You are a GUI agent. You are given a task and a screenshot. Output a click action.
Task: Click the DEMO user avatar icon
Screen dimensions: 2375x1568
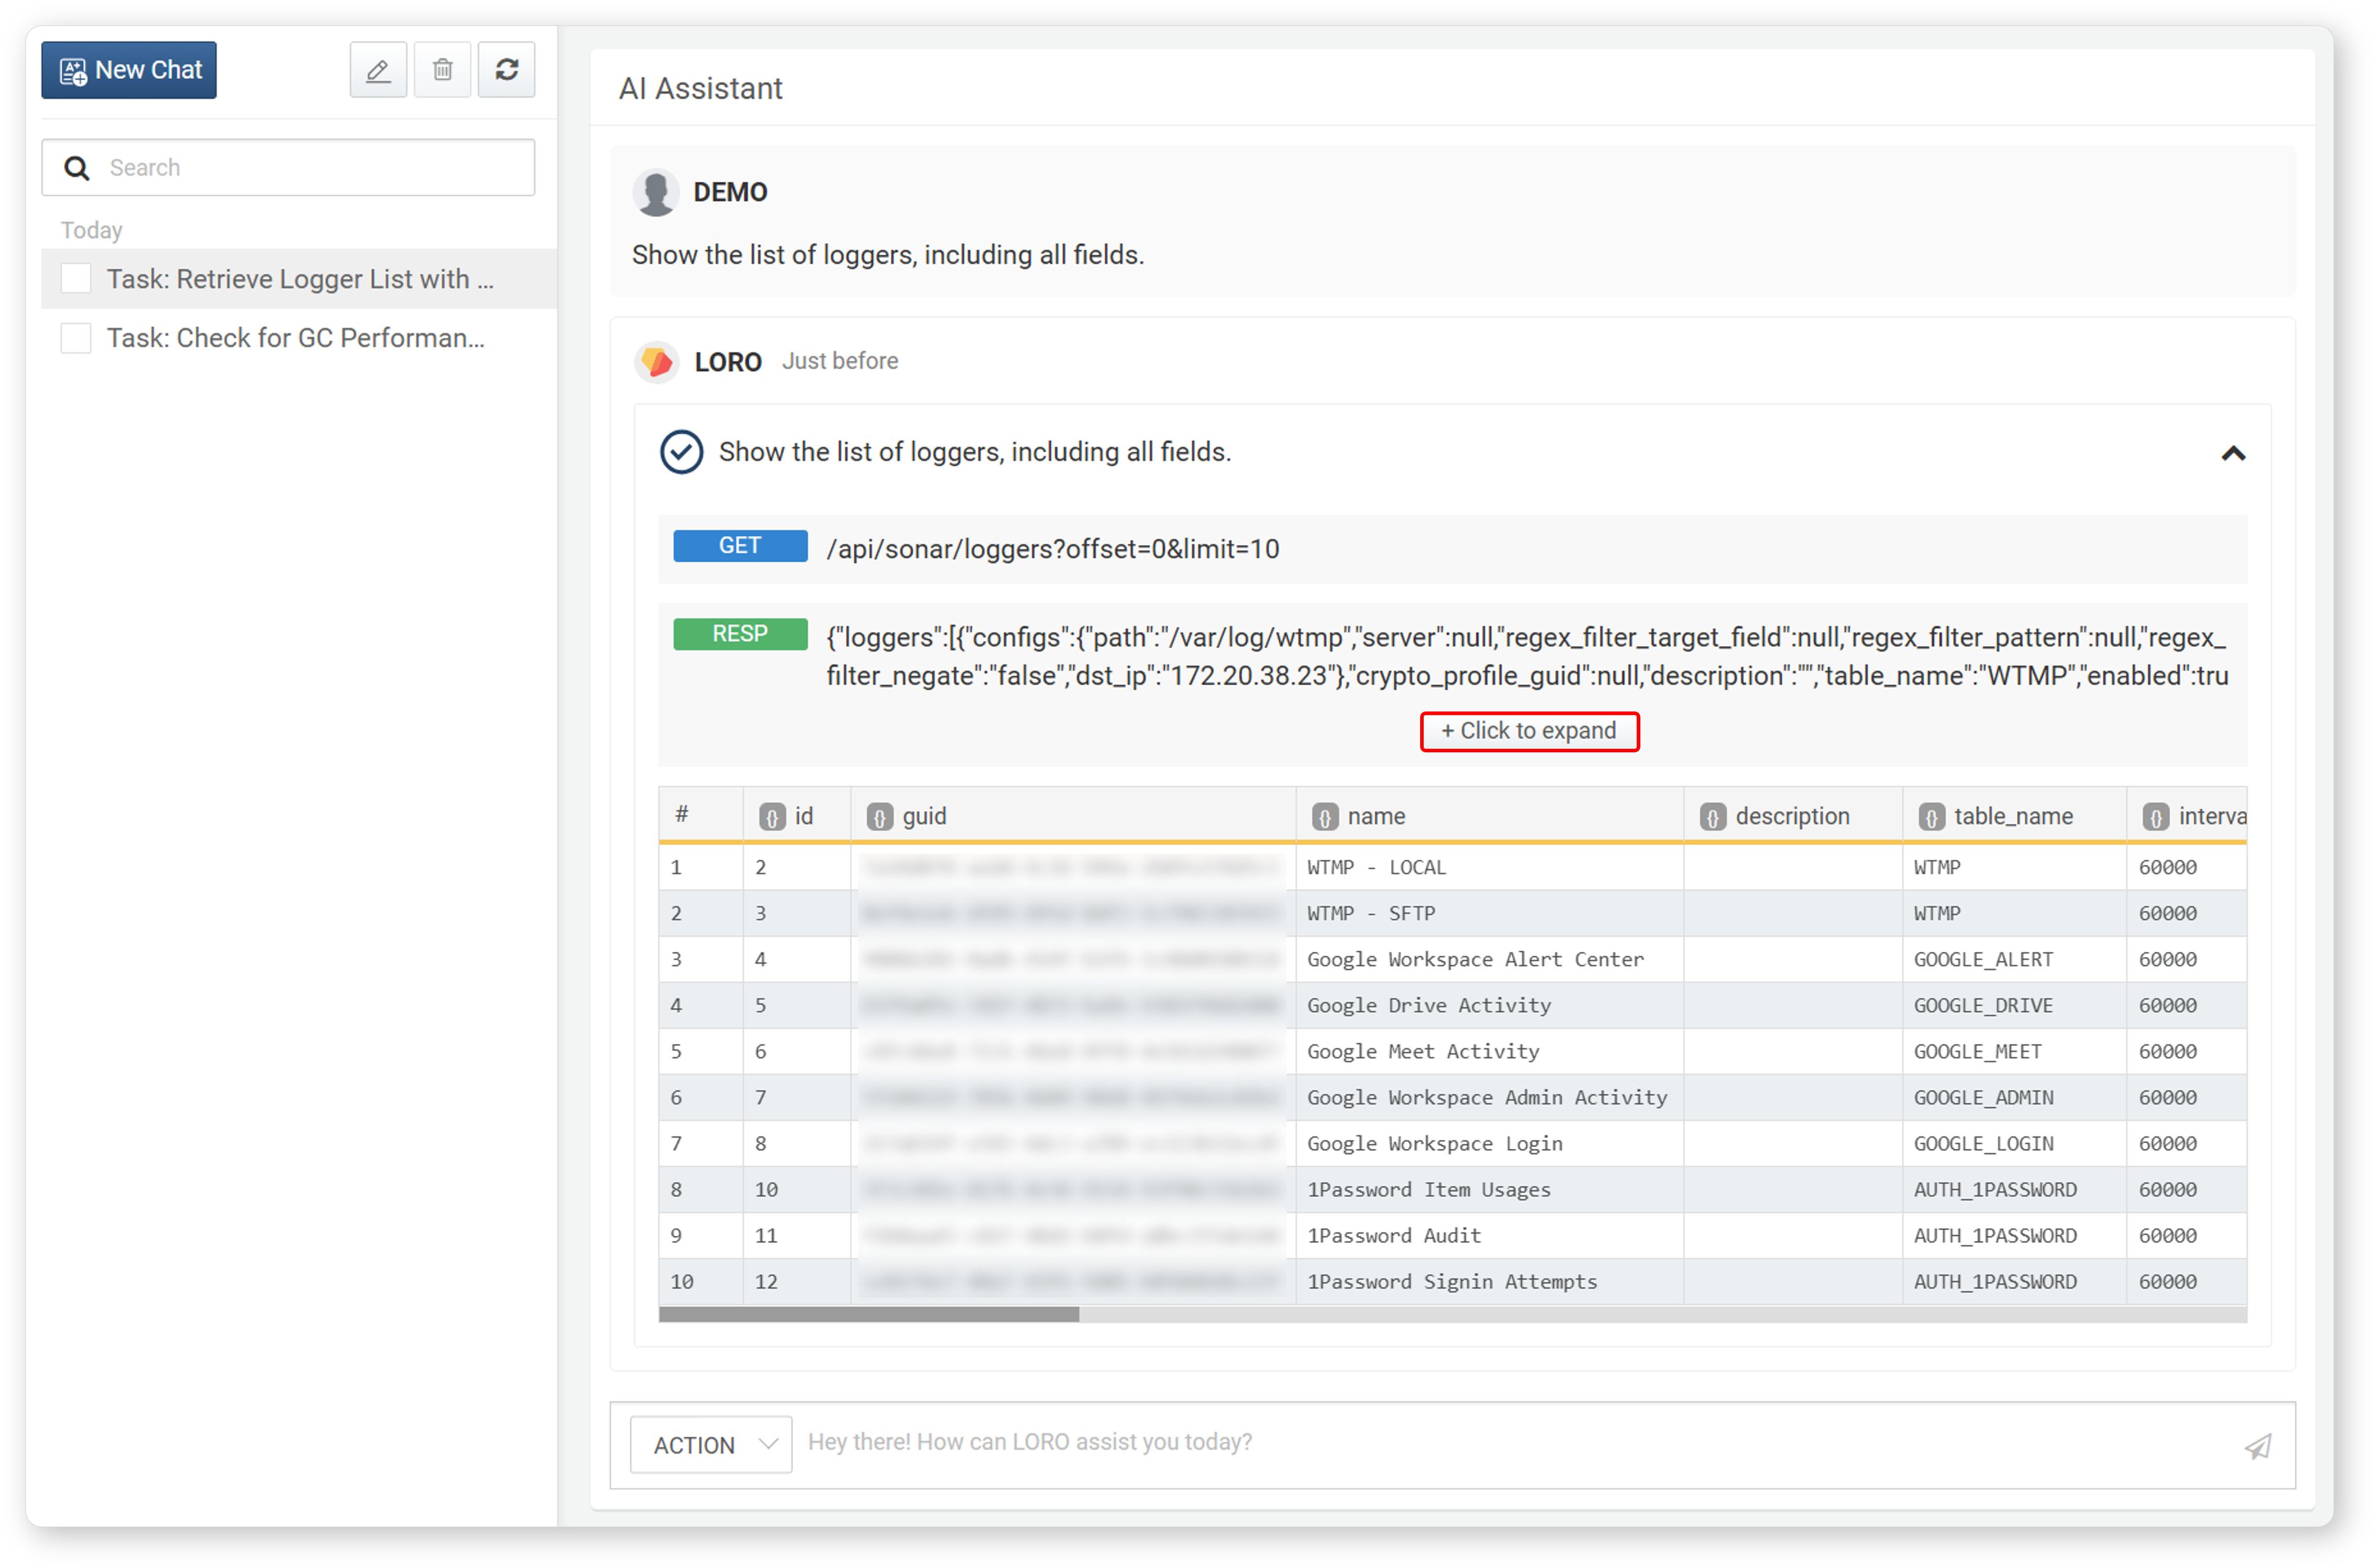pos(656,192)
